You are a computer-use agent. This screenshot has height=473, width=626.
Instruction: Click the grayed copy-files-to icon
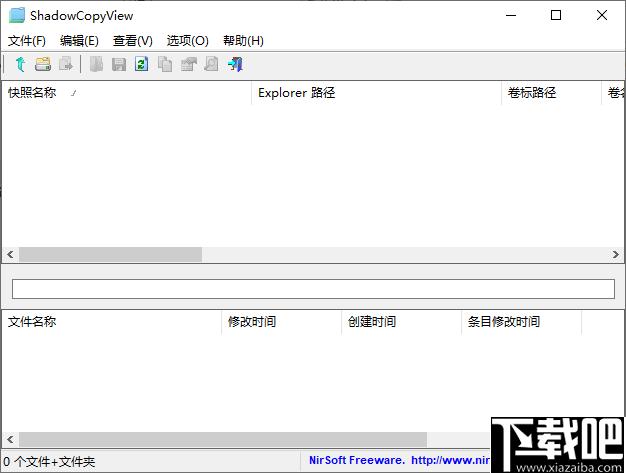(66, 64)
